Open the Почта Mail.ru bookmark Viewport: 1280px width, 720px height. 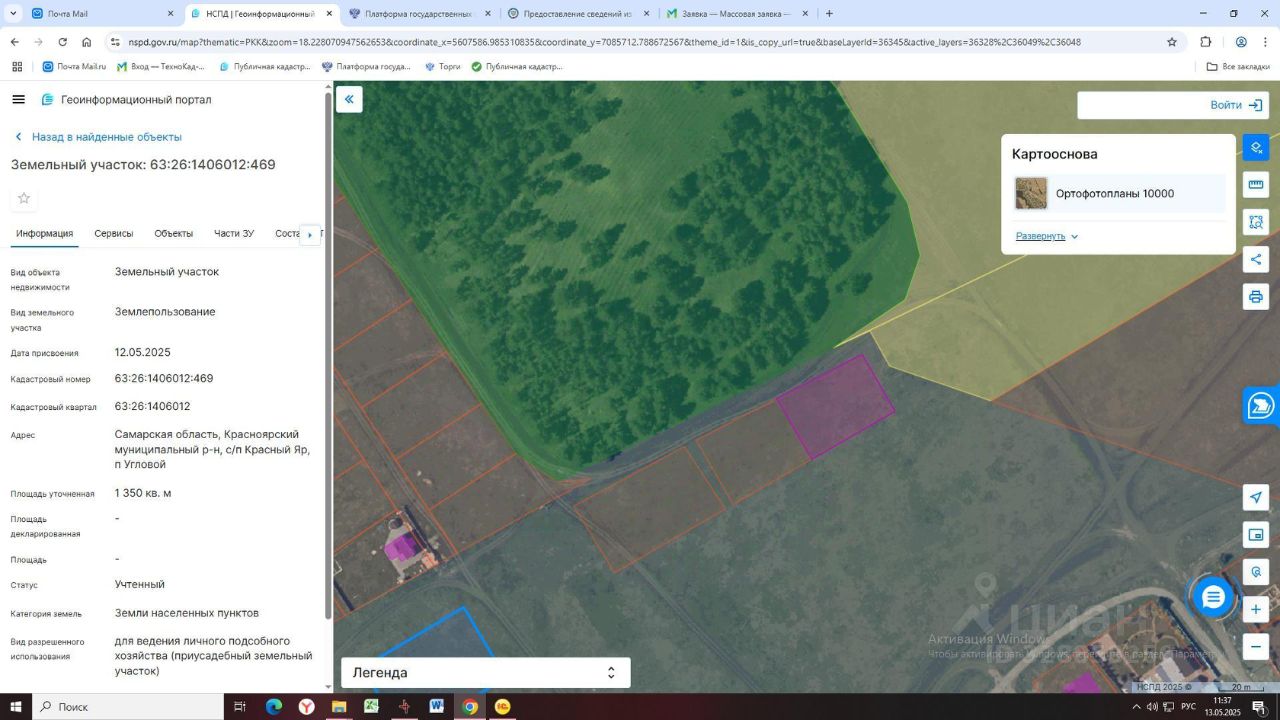[74, 67]
